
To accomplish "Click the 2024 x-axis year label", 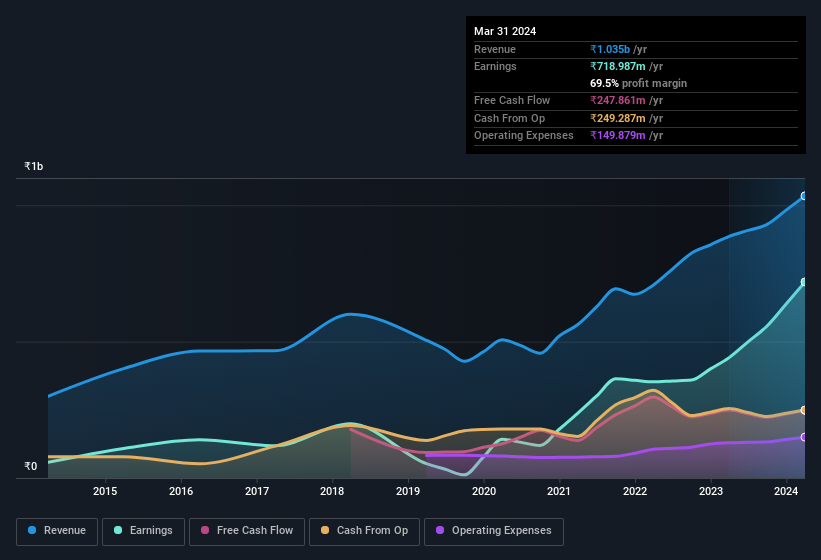I will (786, 491).
